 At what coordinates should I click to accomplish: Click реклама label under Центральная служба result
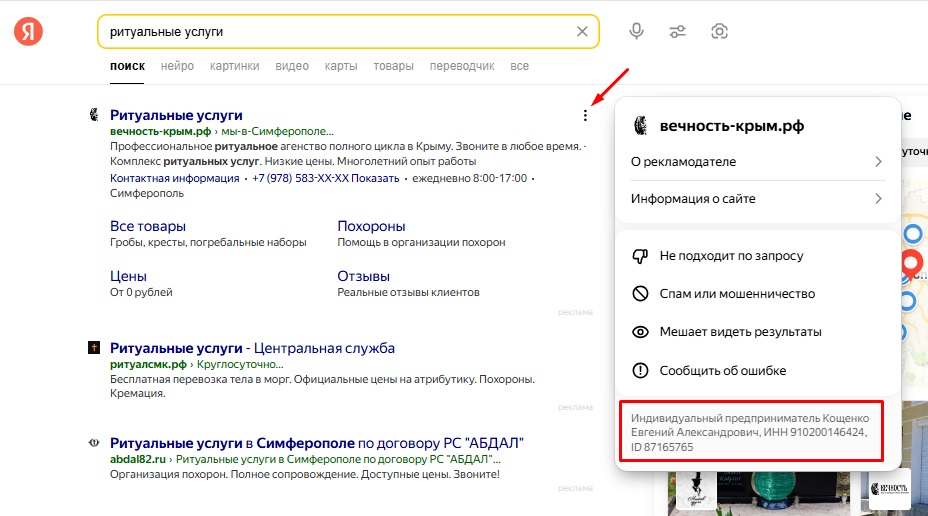pyautogui.click(x=575, y=407)
